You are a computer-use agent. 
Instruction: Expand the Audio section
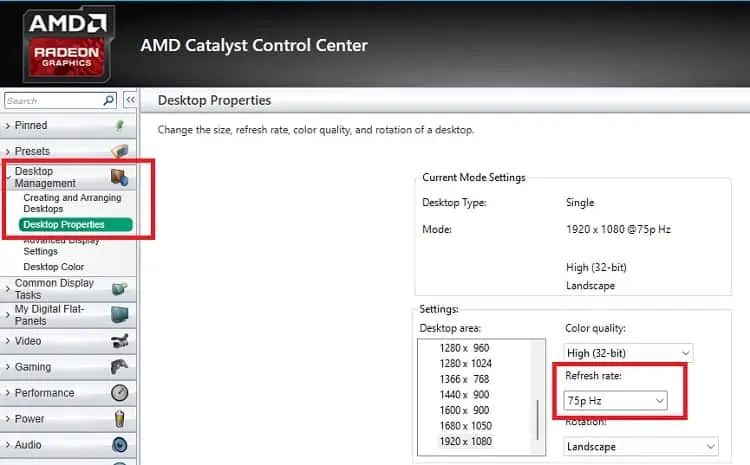[x=68, y=444]
